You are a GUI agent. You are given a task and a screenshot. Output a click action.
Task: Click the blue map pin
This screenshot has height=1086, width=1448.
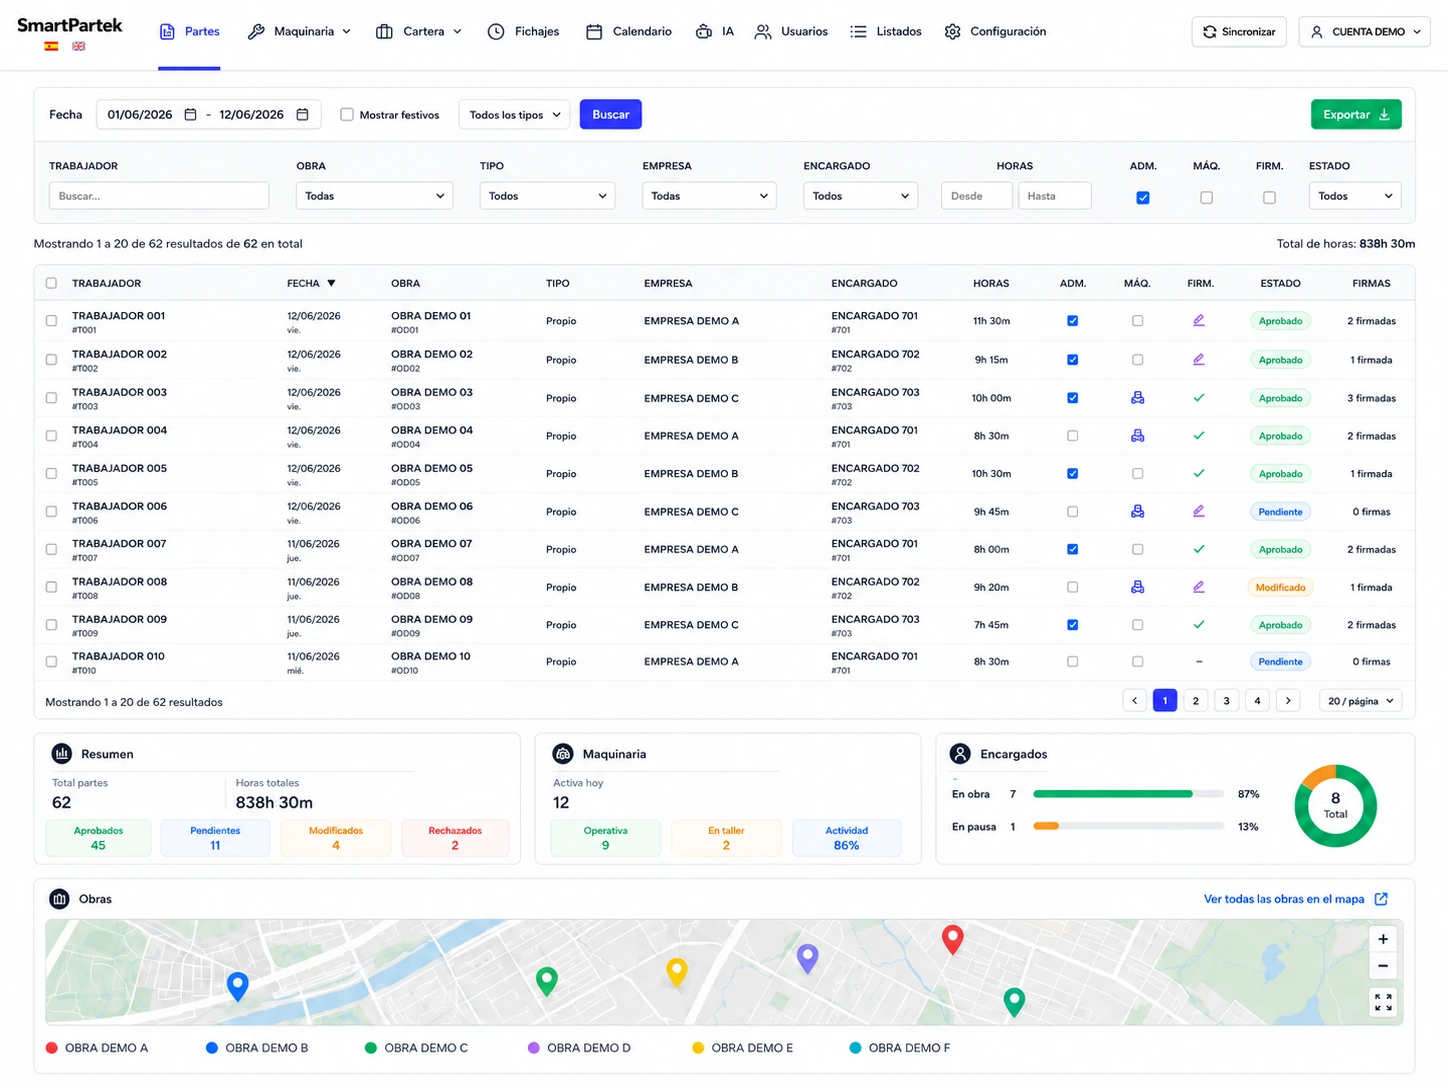237,987
